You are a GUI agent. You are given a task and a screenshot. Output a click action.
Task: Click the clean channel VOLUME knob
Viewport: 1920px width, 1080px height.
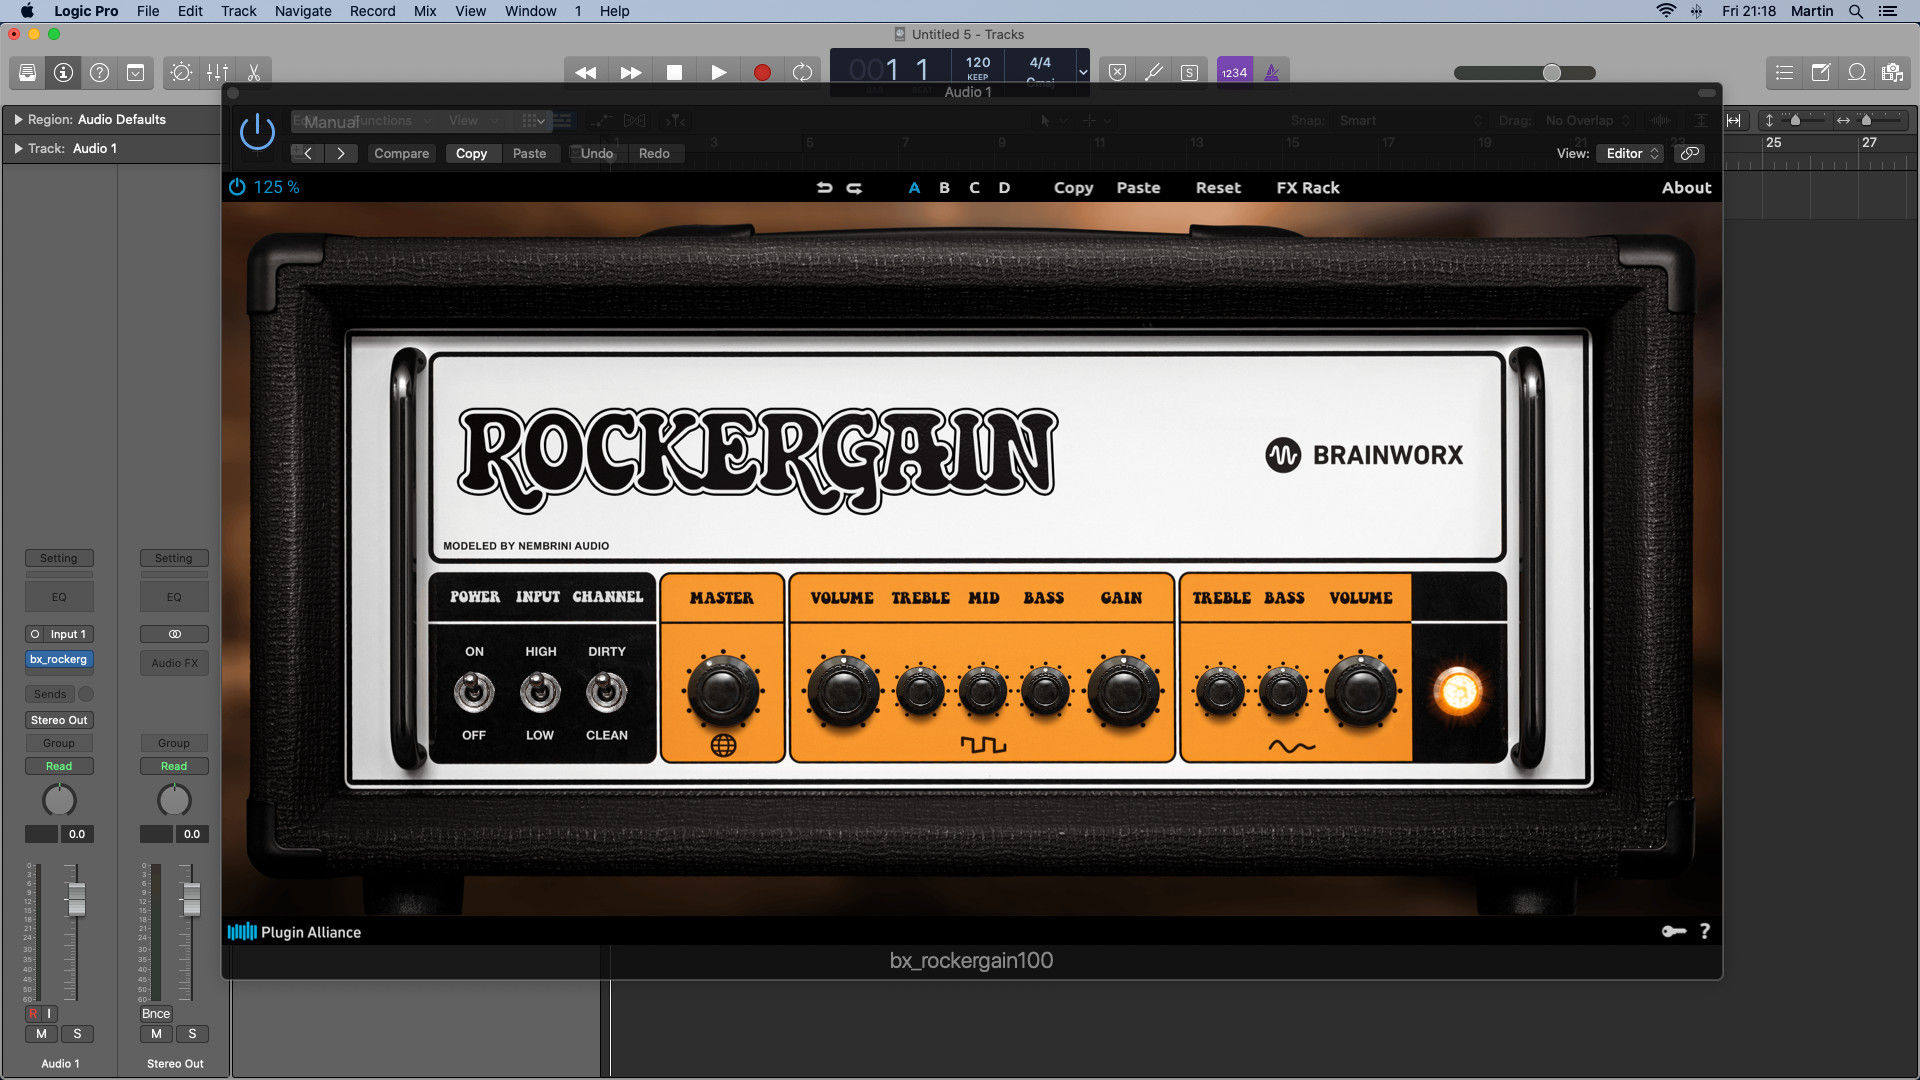point(1361,691)
